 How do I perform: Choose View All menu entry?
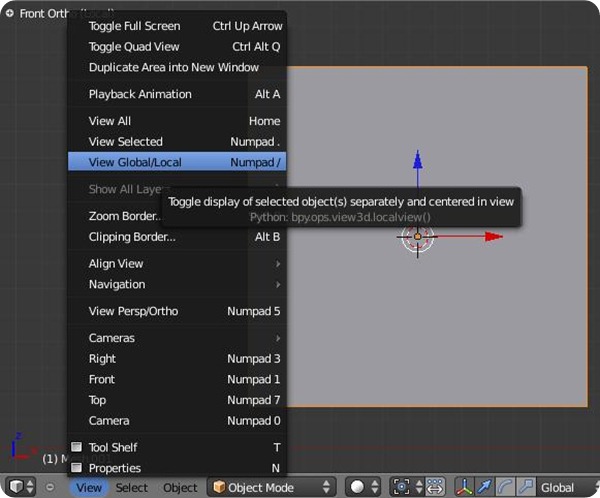coord(177,121)
